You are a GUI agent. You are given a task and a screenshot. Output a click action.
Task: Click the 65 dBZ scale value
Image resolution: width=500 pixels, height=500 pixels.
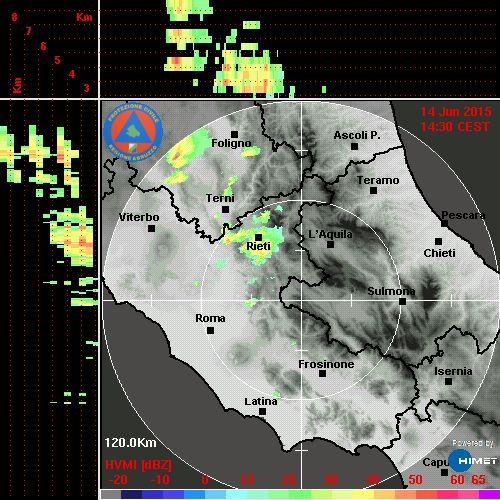pyautogui.click(x=478, y=480)
